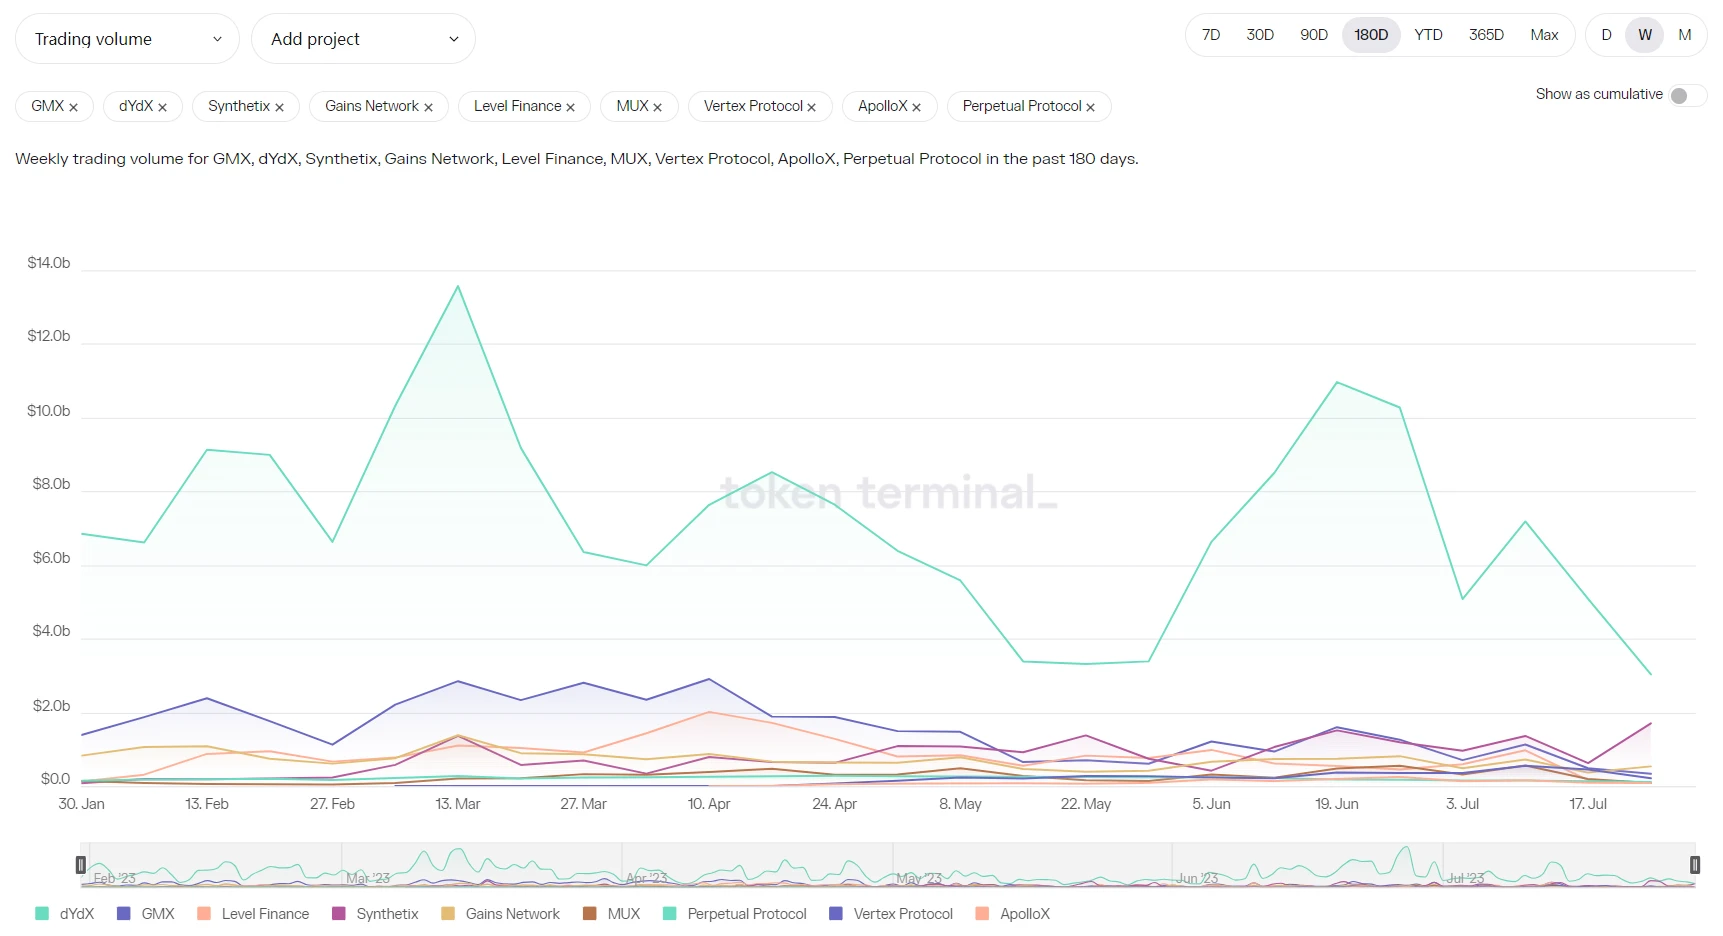Click the 10. Apr x-axis label
The width and height of the screenshot is (1723, 936).
[709, 804]
